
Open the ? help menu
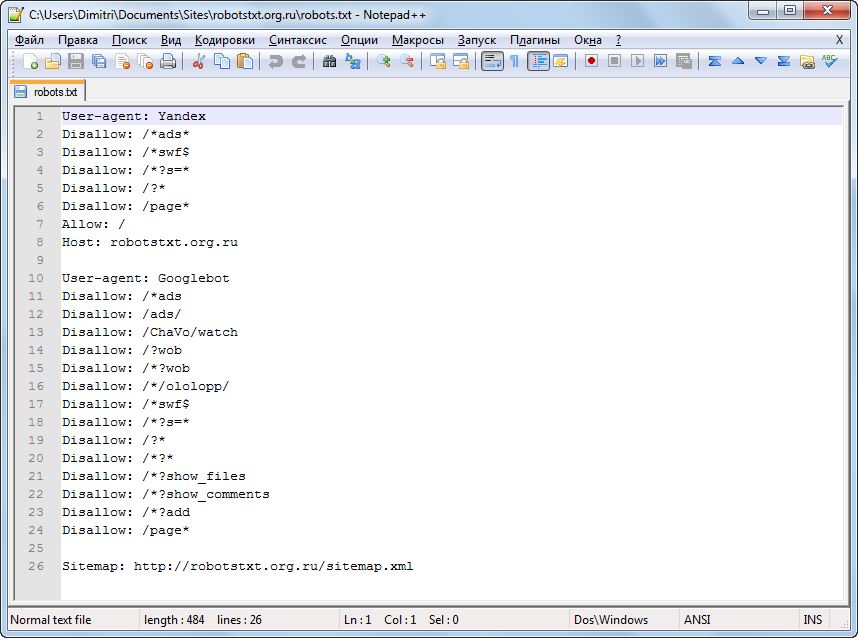click(618, 40)
